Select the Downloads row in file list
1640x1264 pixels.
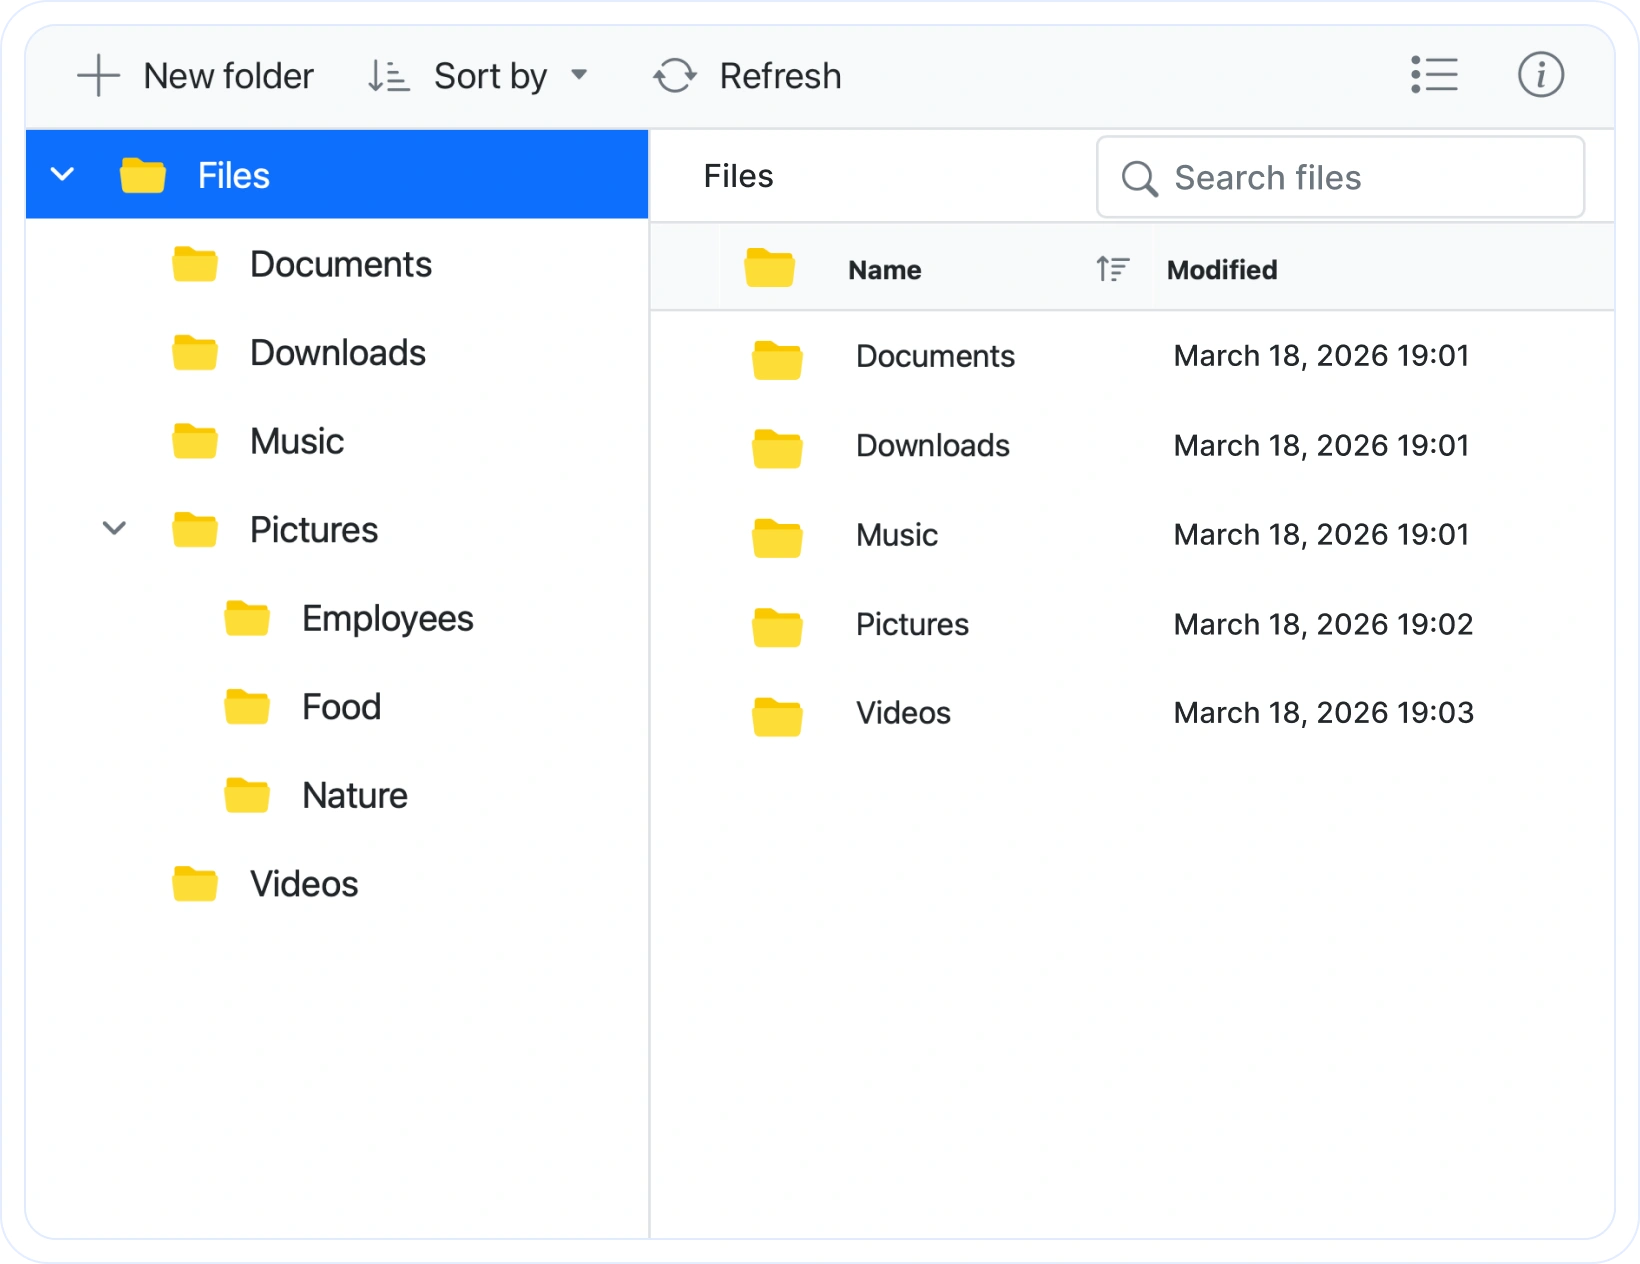pyautogui.click(x=1132, y=446)
